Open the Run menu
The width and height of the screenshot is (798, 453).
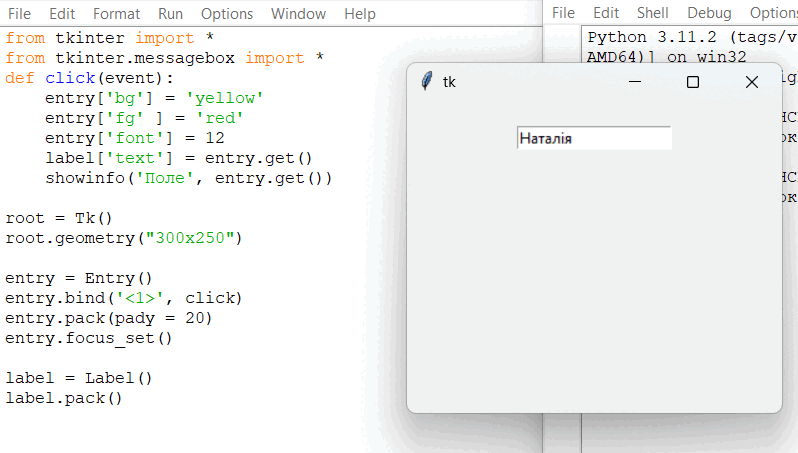click(170, 14)
